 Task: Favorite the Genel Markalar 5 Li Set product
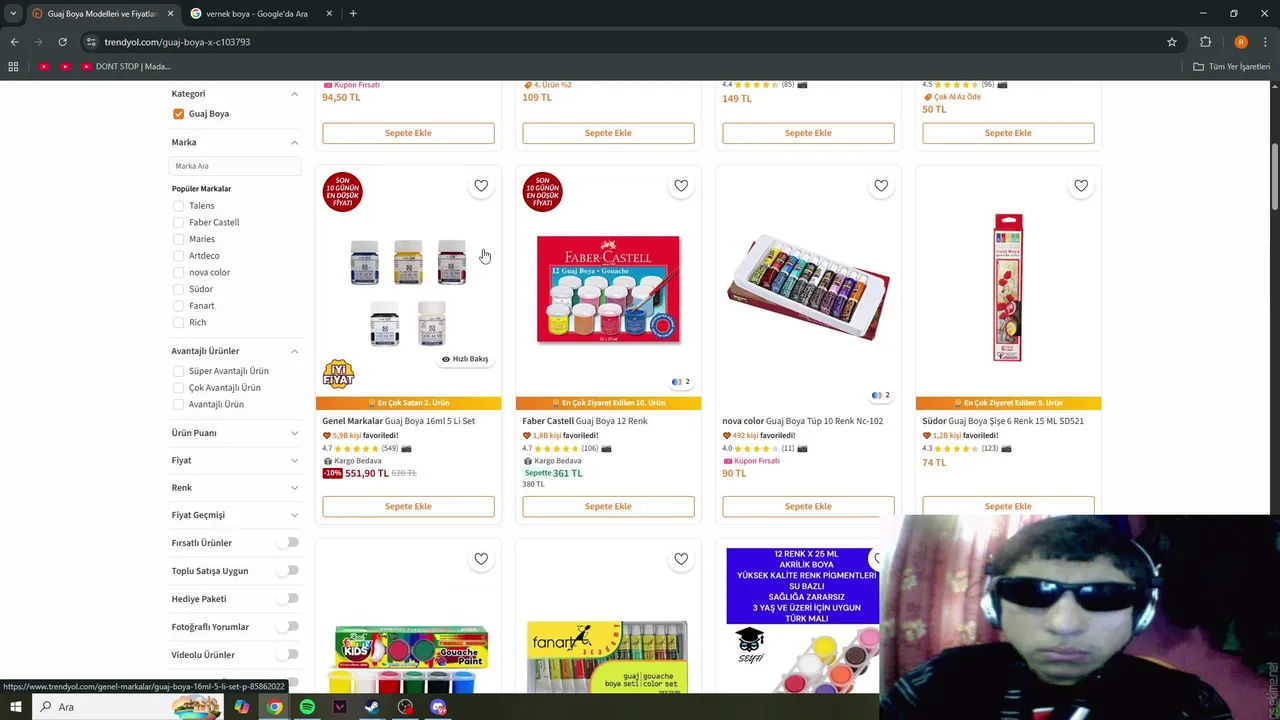tap(481, 186)
